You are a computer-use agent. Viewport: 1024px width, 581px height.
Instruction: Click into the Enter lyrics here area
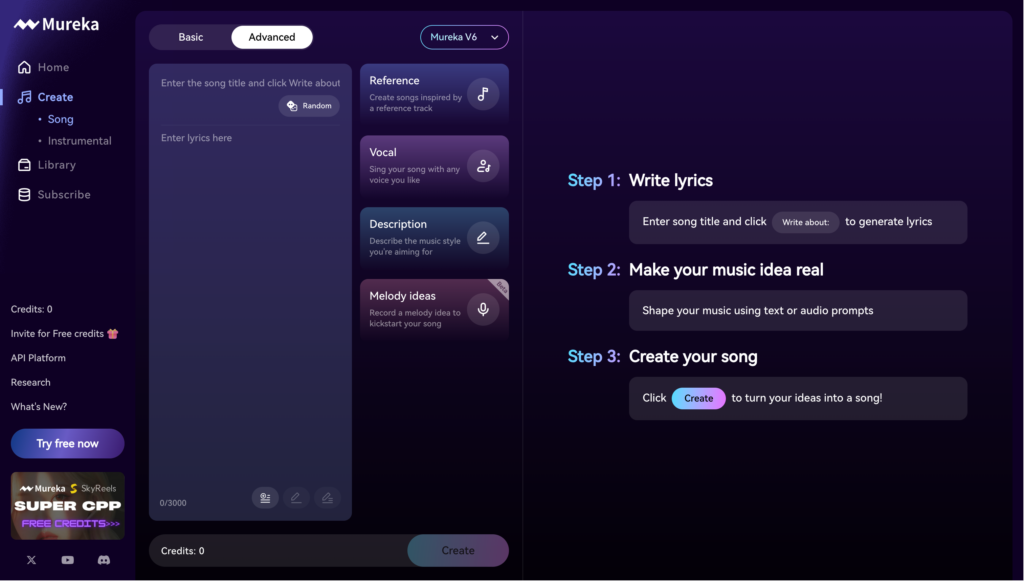[x=250, y=307]
